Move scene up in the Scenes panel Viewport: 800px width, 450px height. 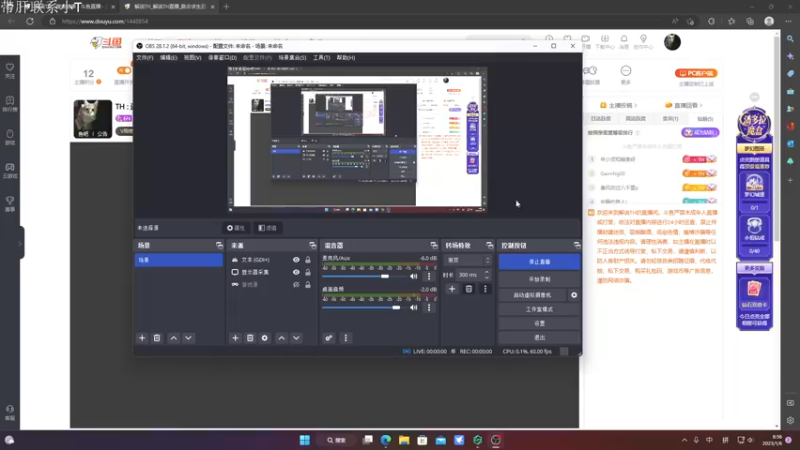coord(173,338)
